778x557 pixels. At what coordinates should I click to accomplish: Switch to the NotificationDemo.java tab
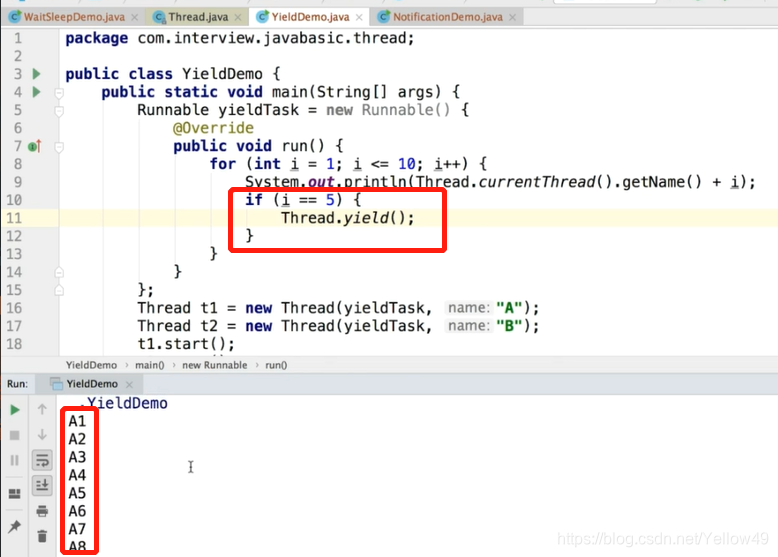pyautogui.click(x=447, y=17)
